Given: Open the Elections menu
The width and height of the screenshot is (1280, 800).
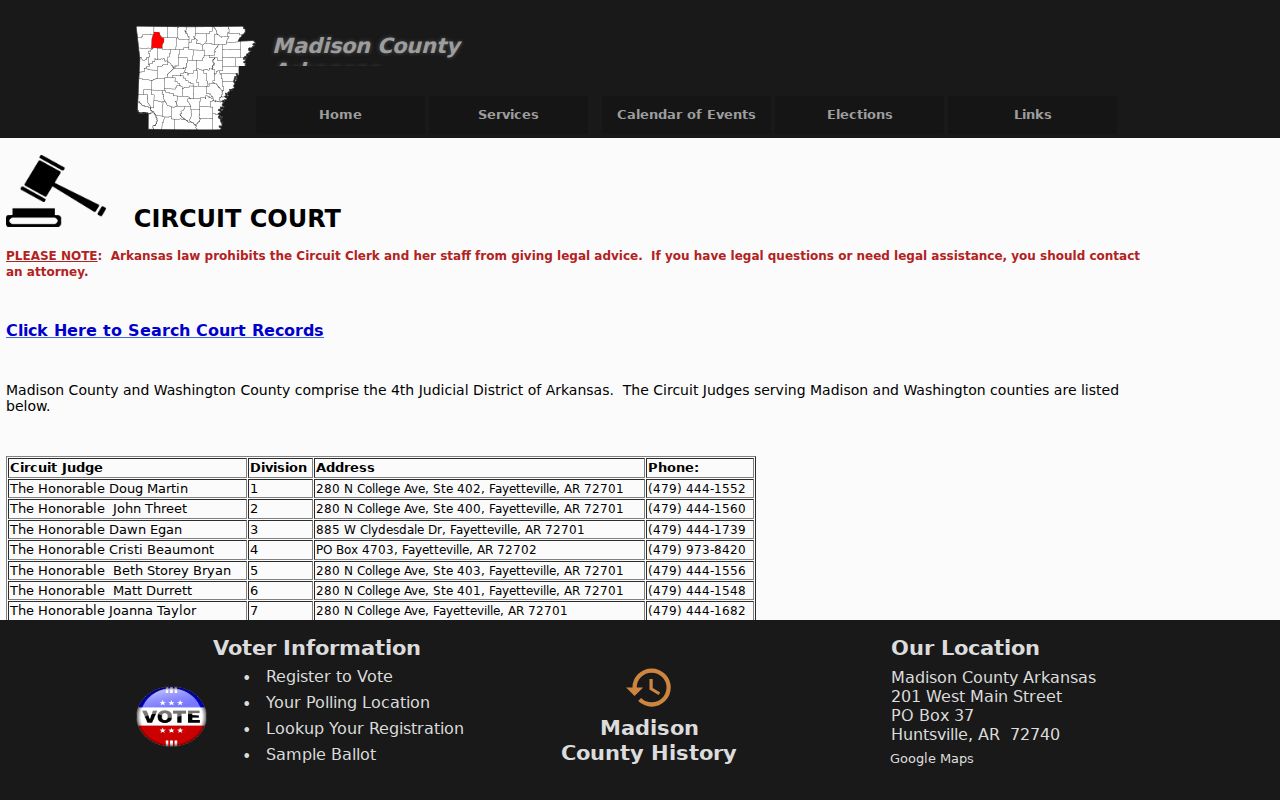Looking at the screenshot, I should [859, 114].
